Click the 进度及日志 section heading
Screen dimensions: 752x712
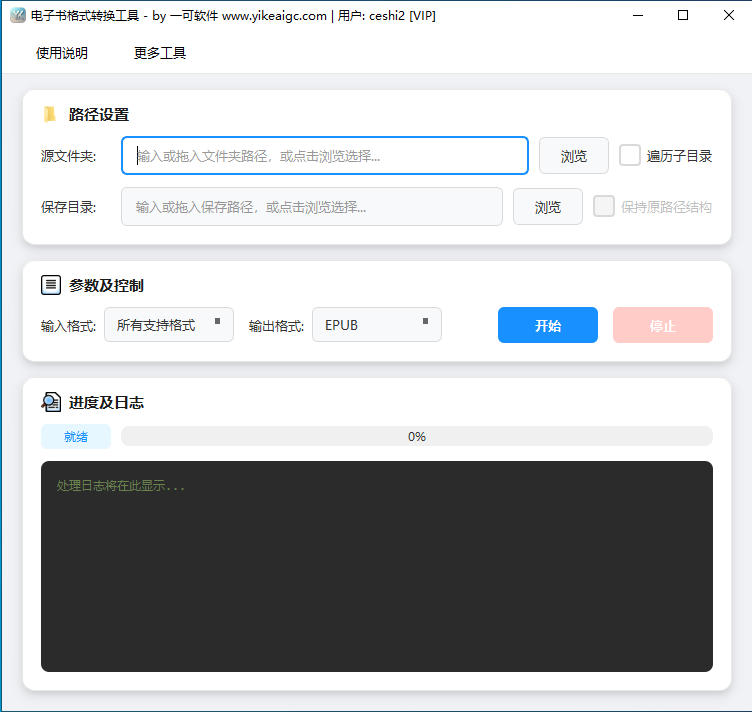(106, 402)
